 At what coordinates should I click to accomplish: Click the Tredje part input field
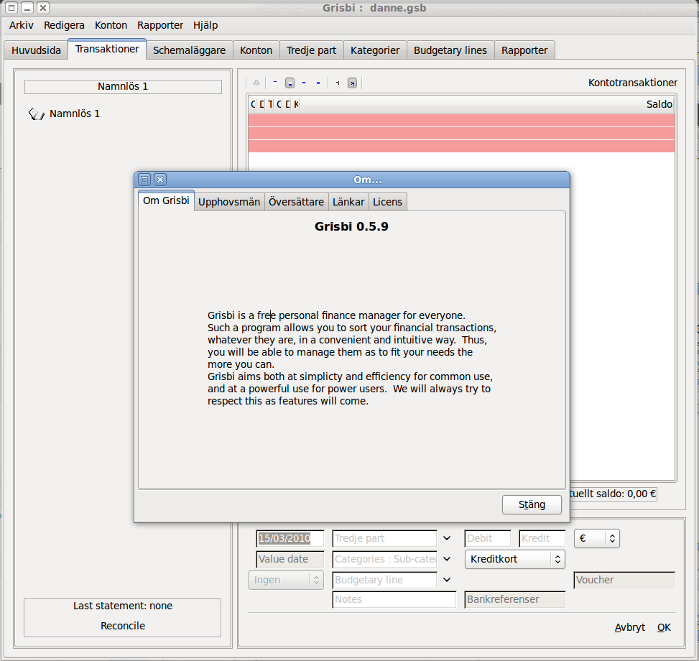pyautogui.click(x=385, y=538)
